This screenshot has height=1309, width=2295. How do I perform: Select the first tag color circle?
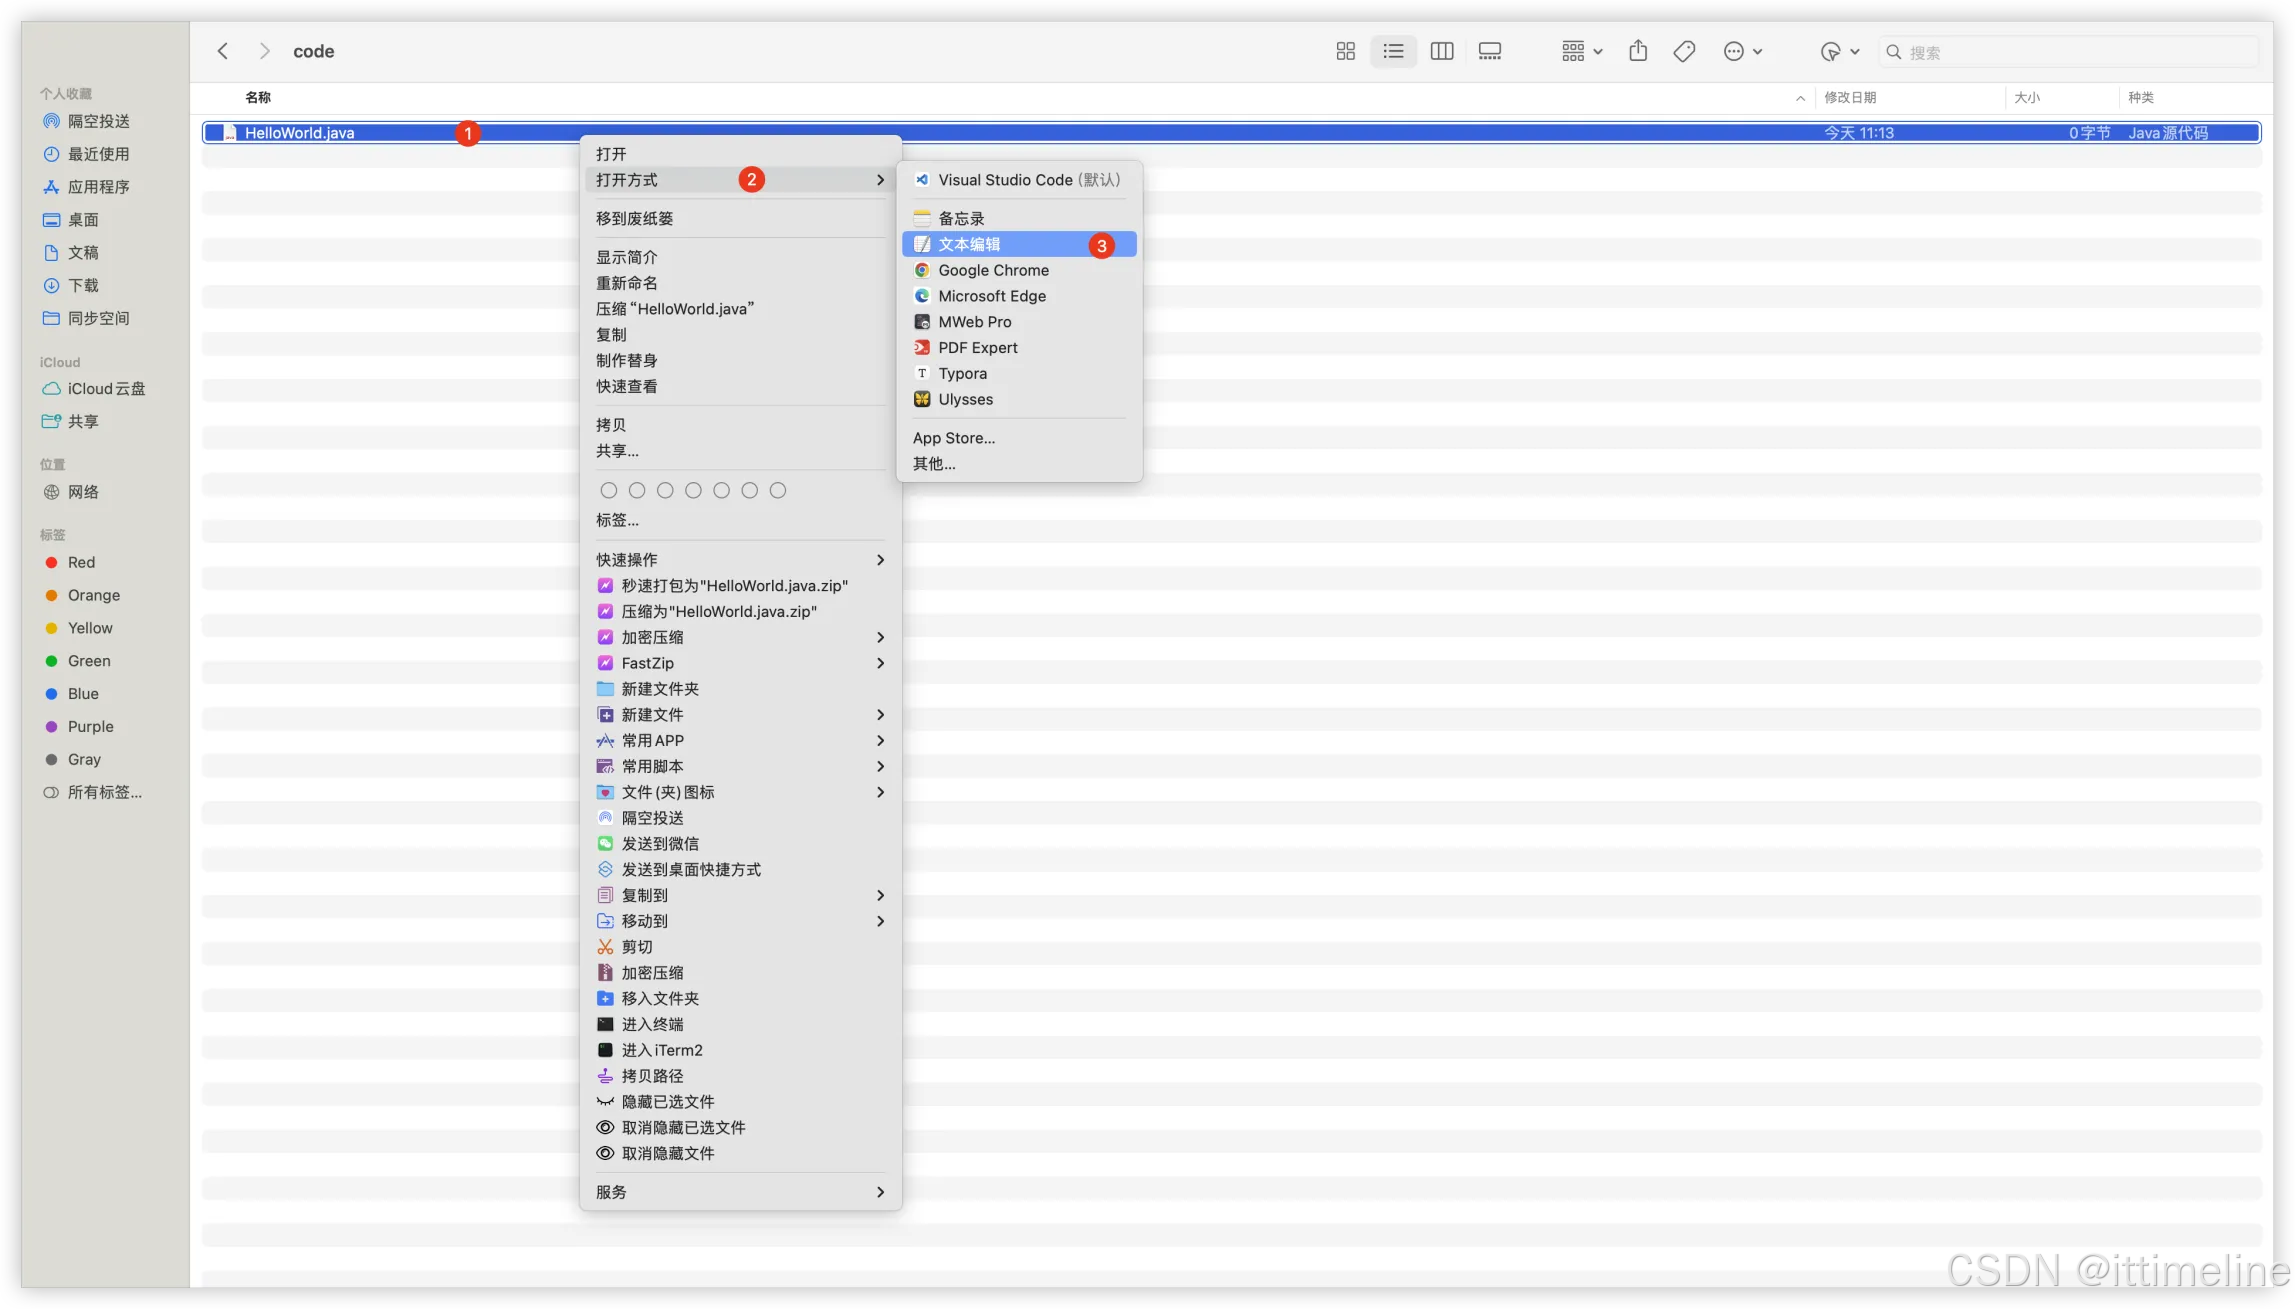608,490
